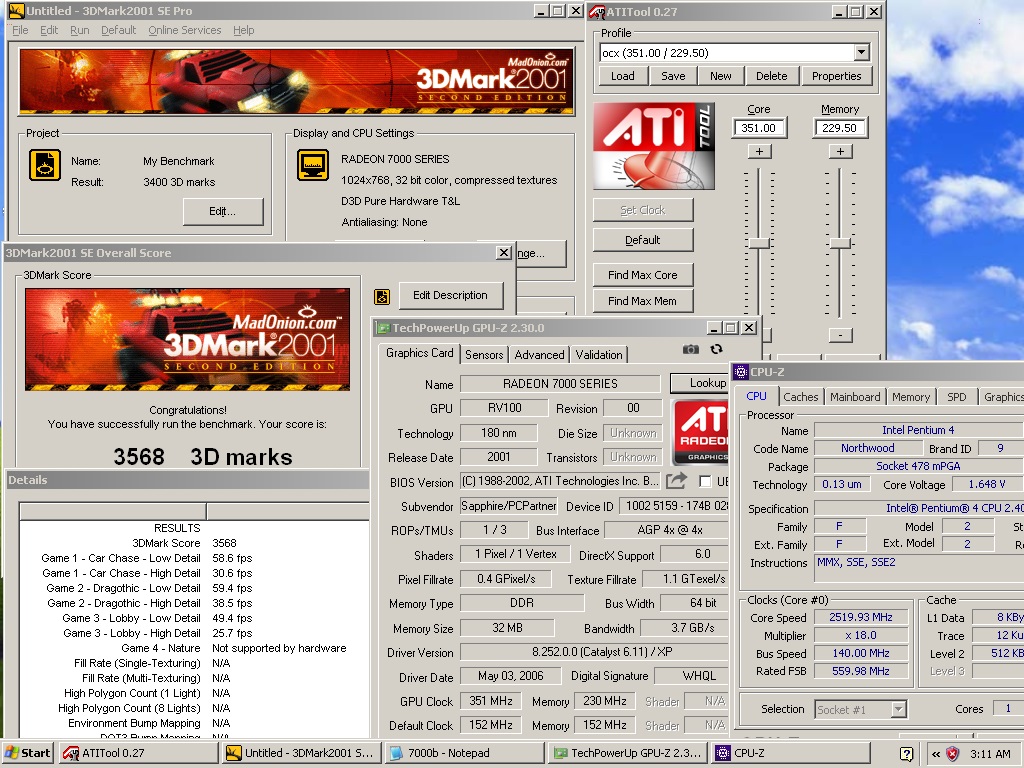1024x768 pixels.
Task: Switch to Caches tab in CPU-Z
Action: click(x=800, y=396)
